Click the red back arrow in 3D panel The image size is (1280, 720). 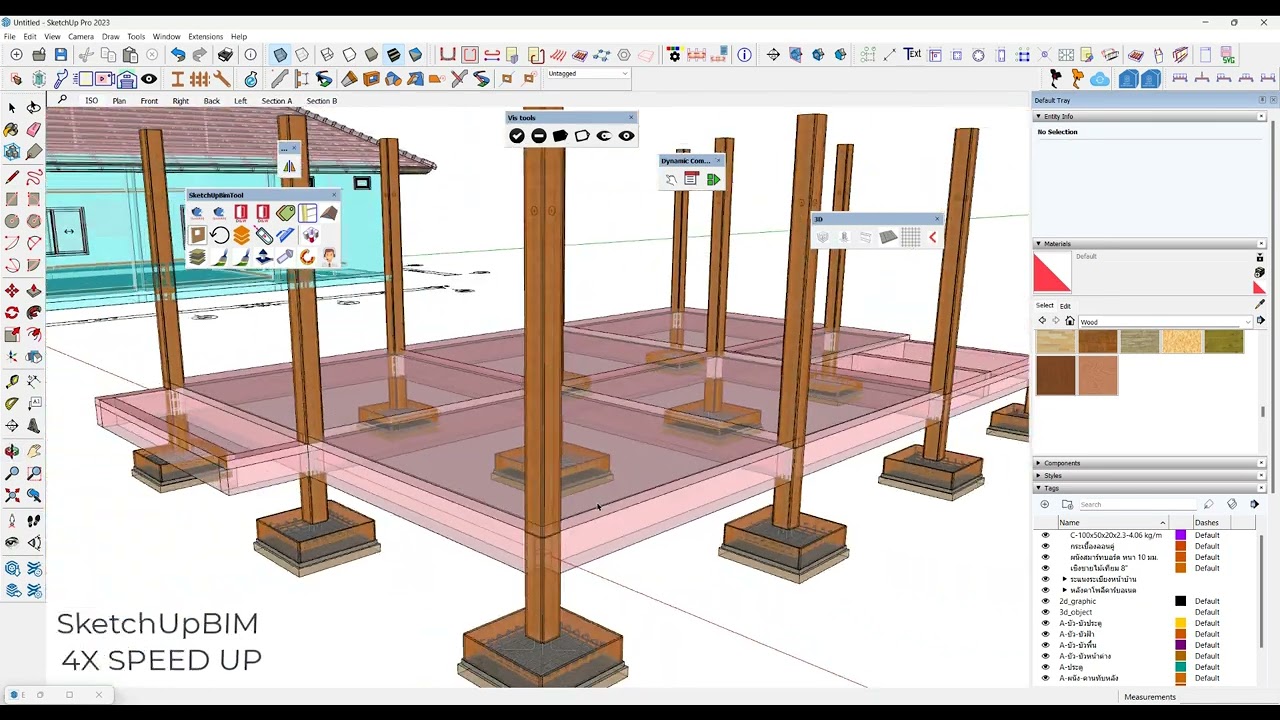(x=932, y=237)
